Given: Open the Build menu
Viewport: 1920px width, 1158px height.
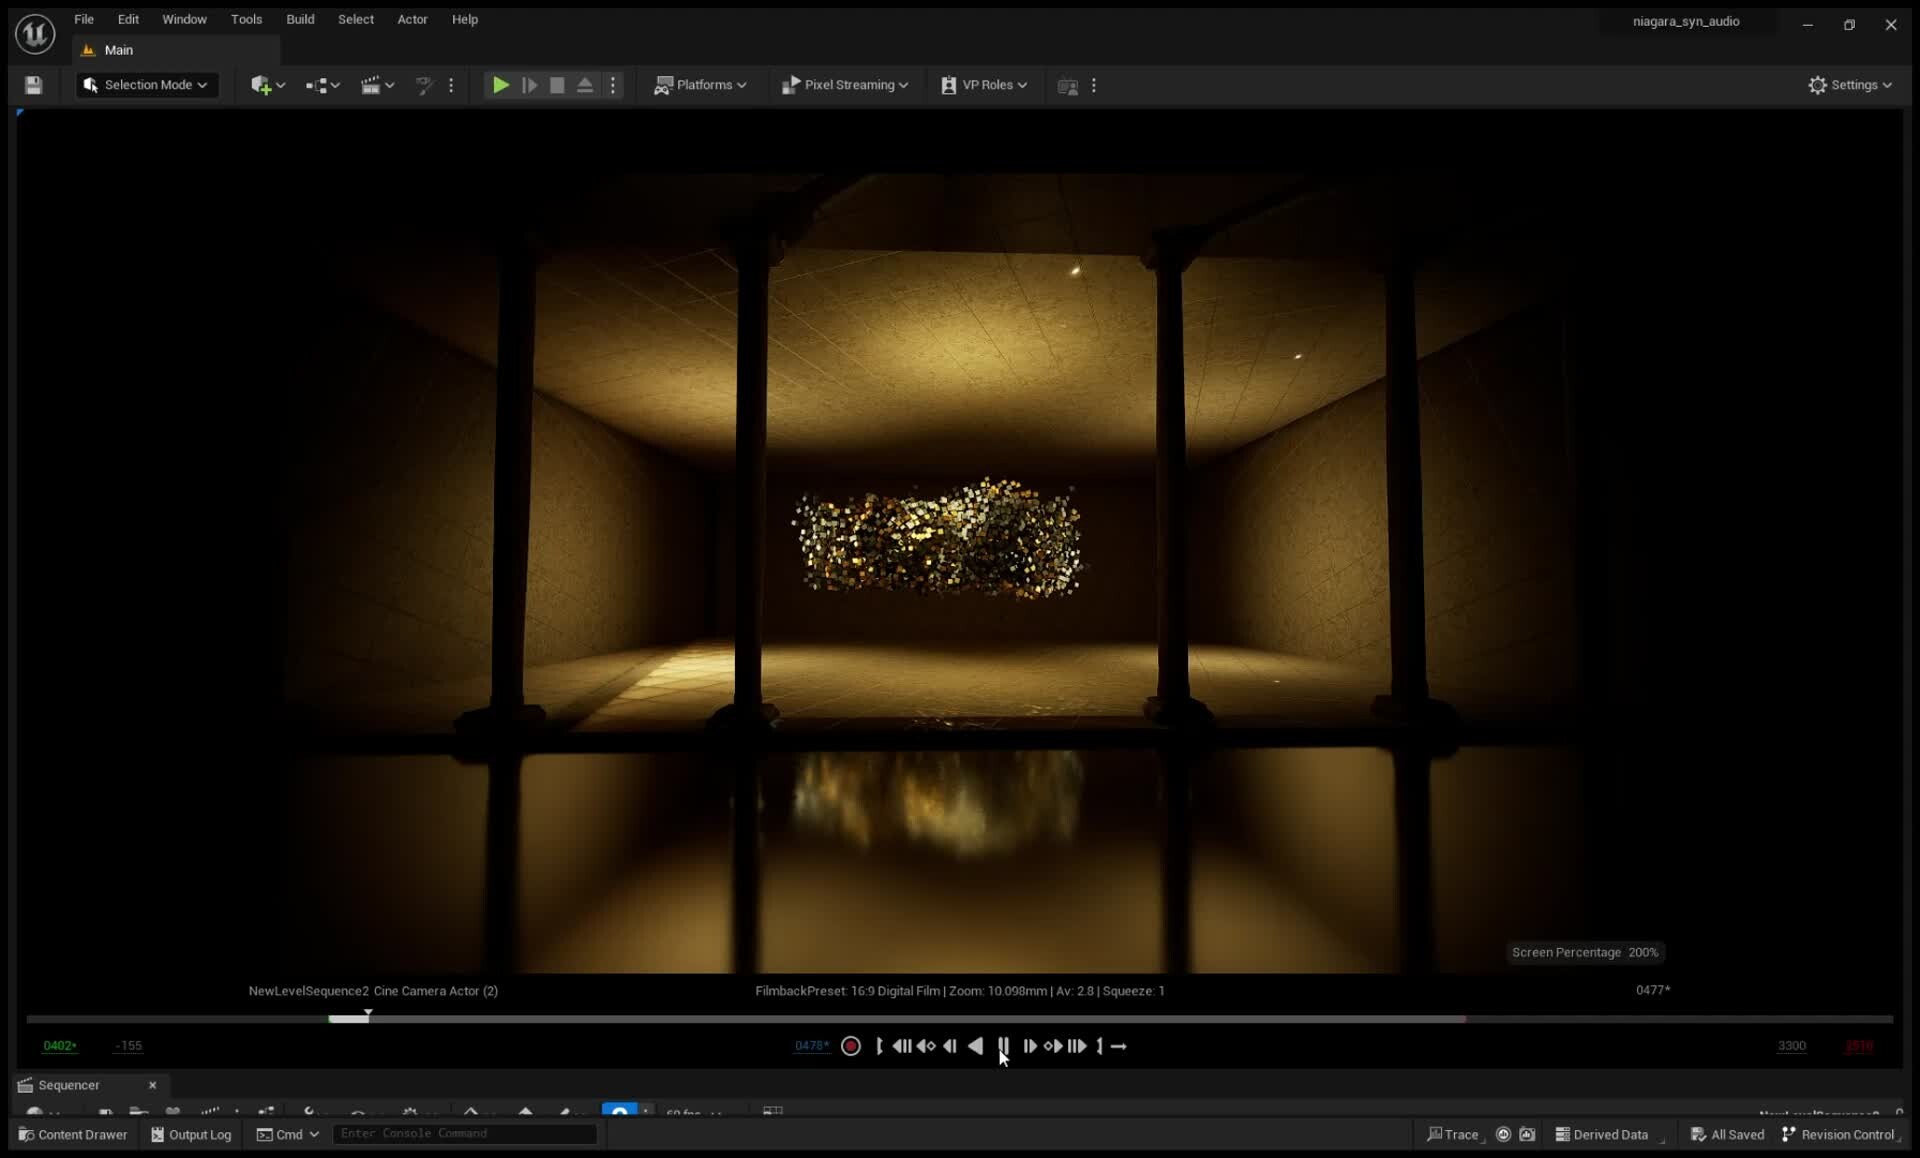Looking at the screenshot, I should [300, 19].
